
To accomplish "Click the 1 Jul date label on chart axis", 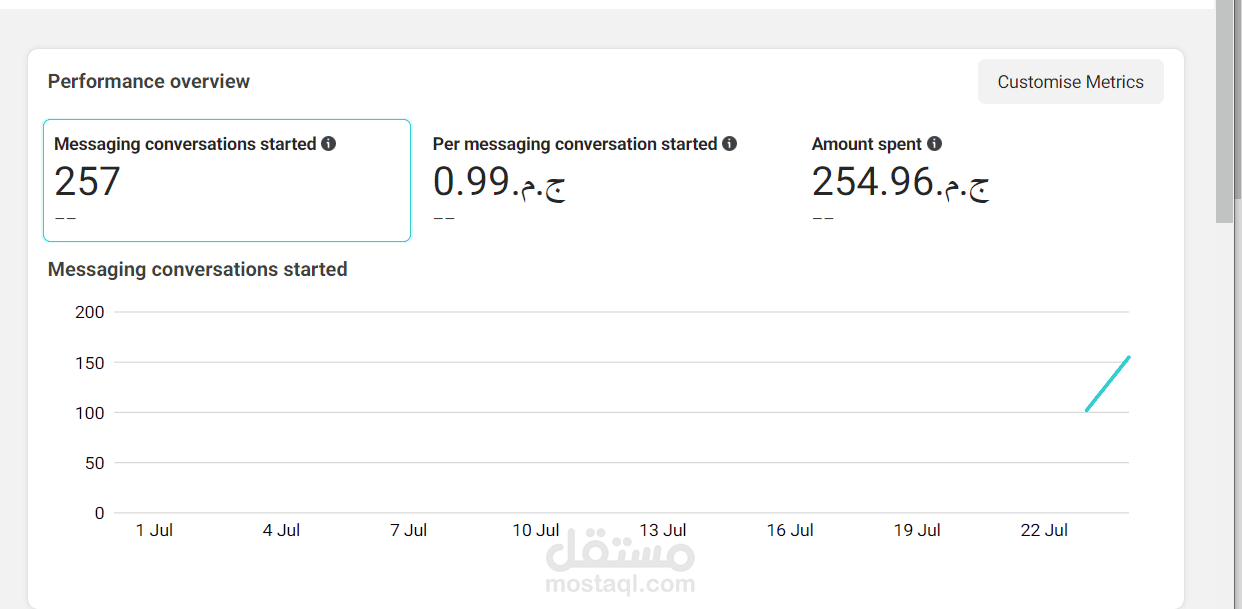I will click(x=154, y=530).
